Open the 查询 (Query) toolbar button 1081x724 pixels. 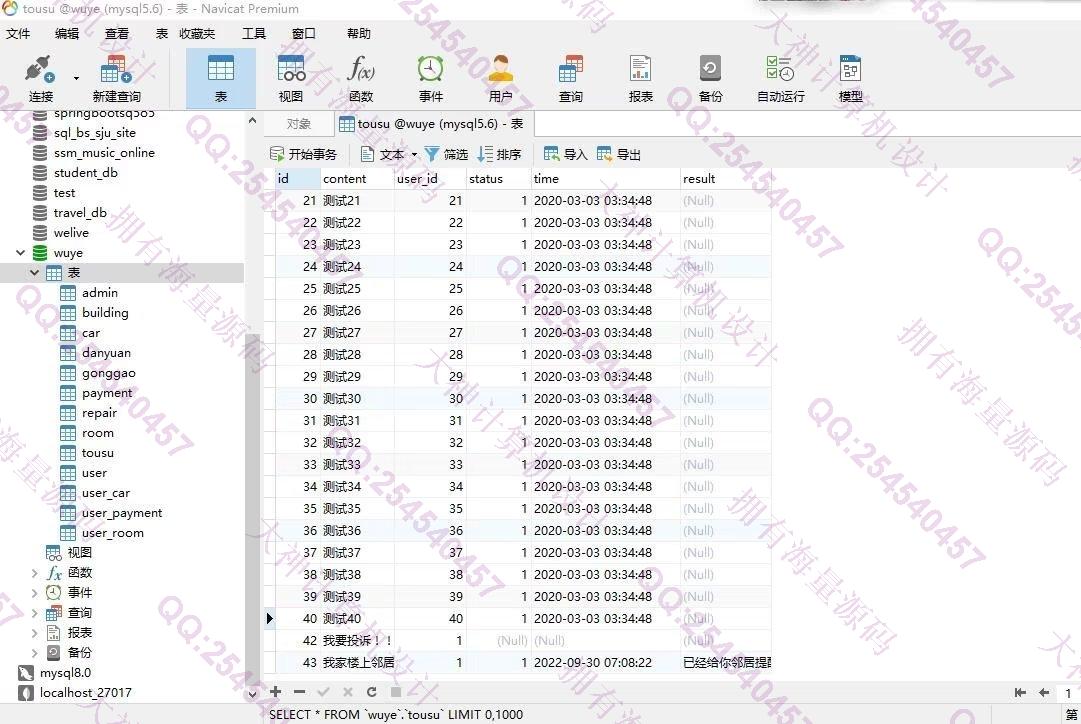point(571,79)
